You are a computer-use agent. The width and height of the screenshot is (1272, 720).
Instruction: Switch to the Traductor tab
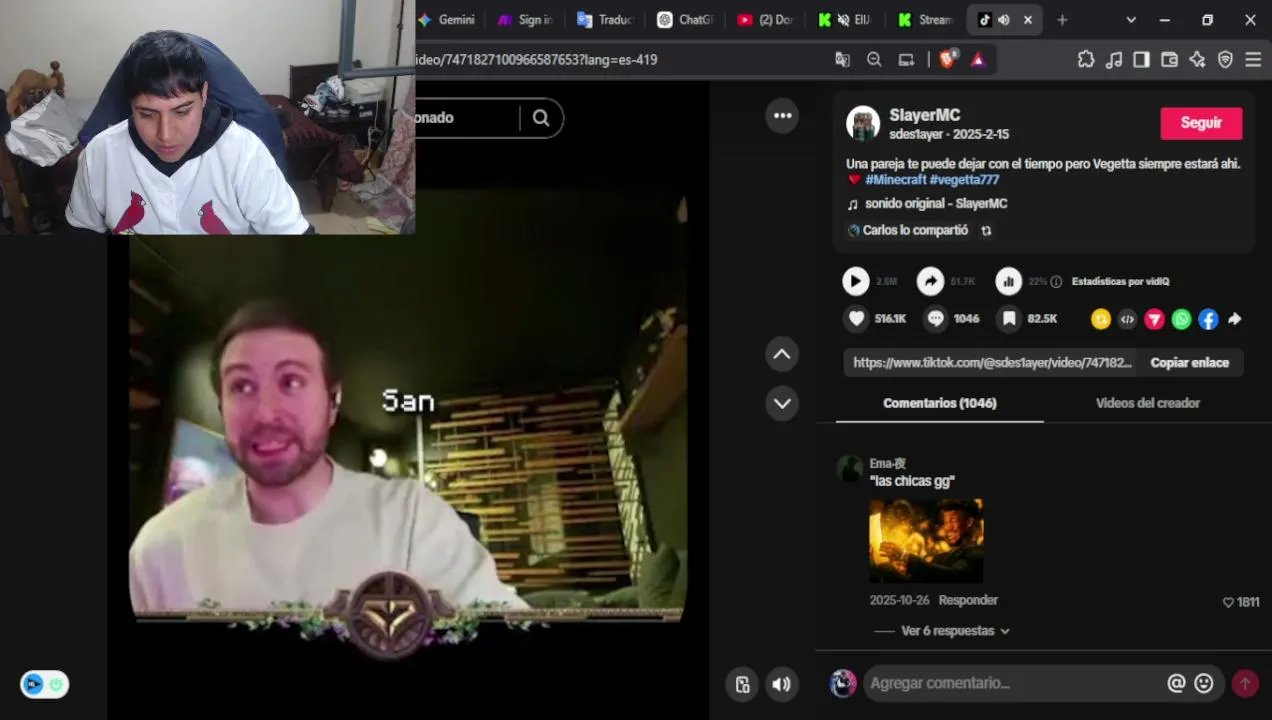606,20
